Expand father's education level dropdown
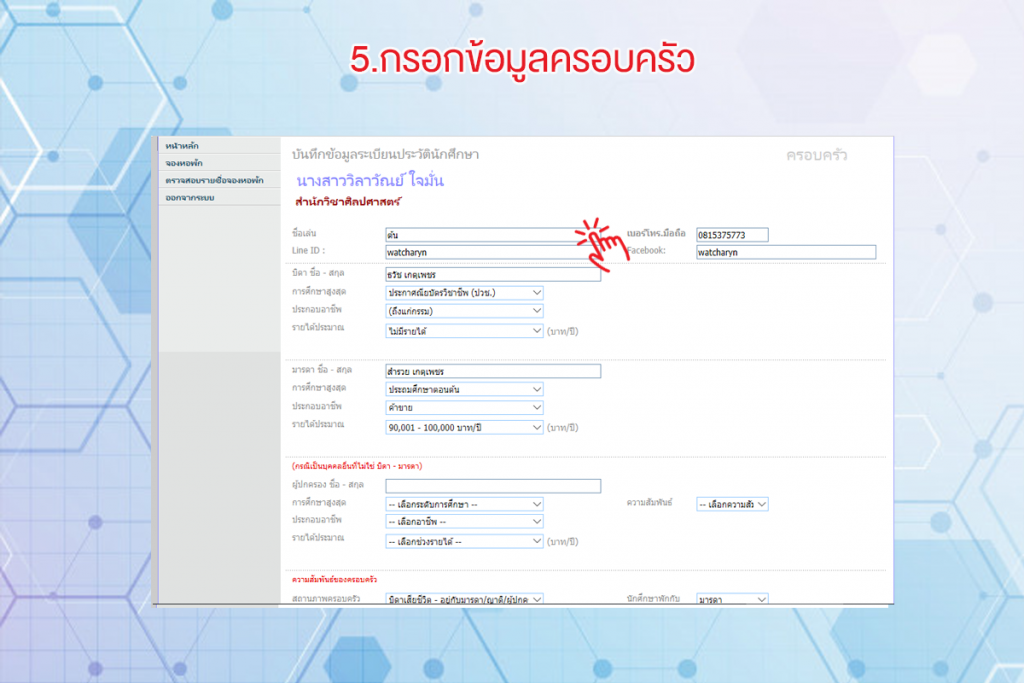Viewport: 1024px width, 683px height. [x=464, y=292]
